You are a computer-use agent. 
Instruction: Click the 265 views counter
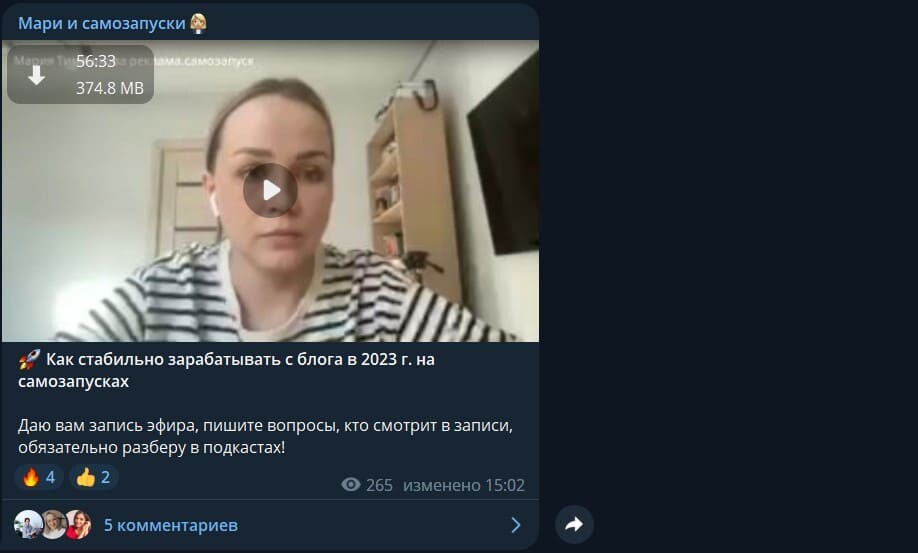click(x=379, y=485)
